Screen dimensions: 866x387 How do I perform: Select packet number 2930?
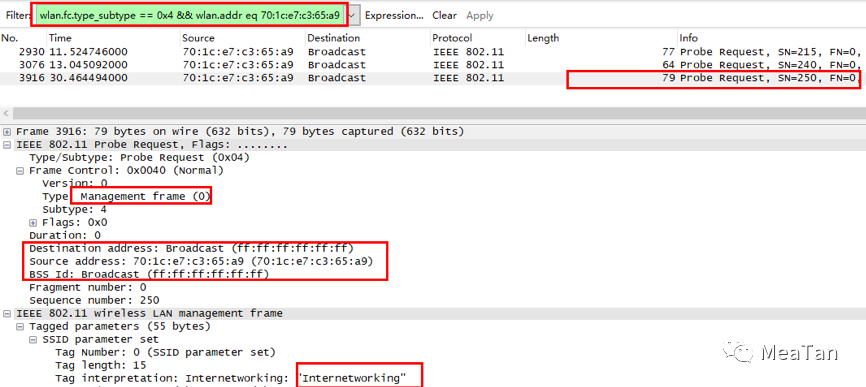(433, 52)
